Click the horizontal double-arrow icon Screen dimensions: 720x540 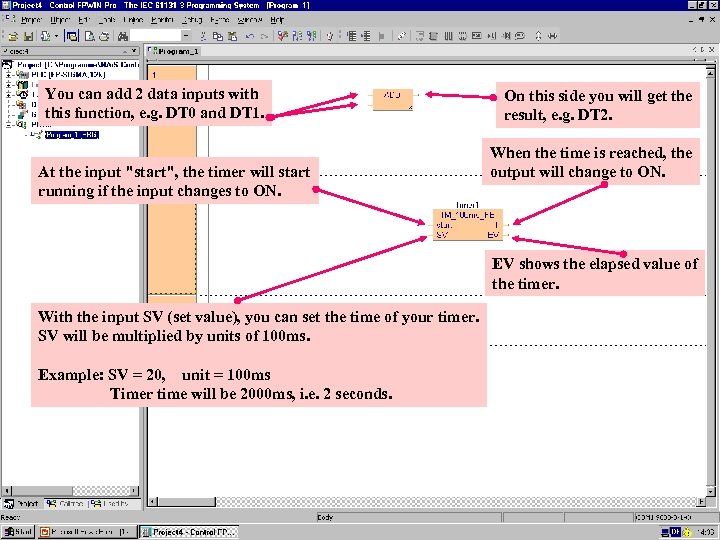coord(553,36)
